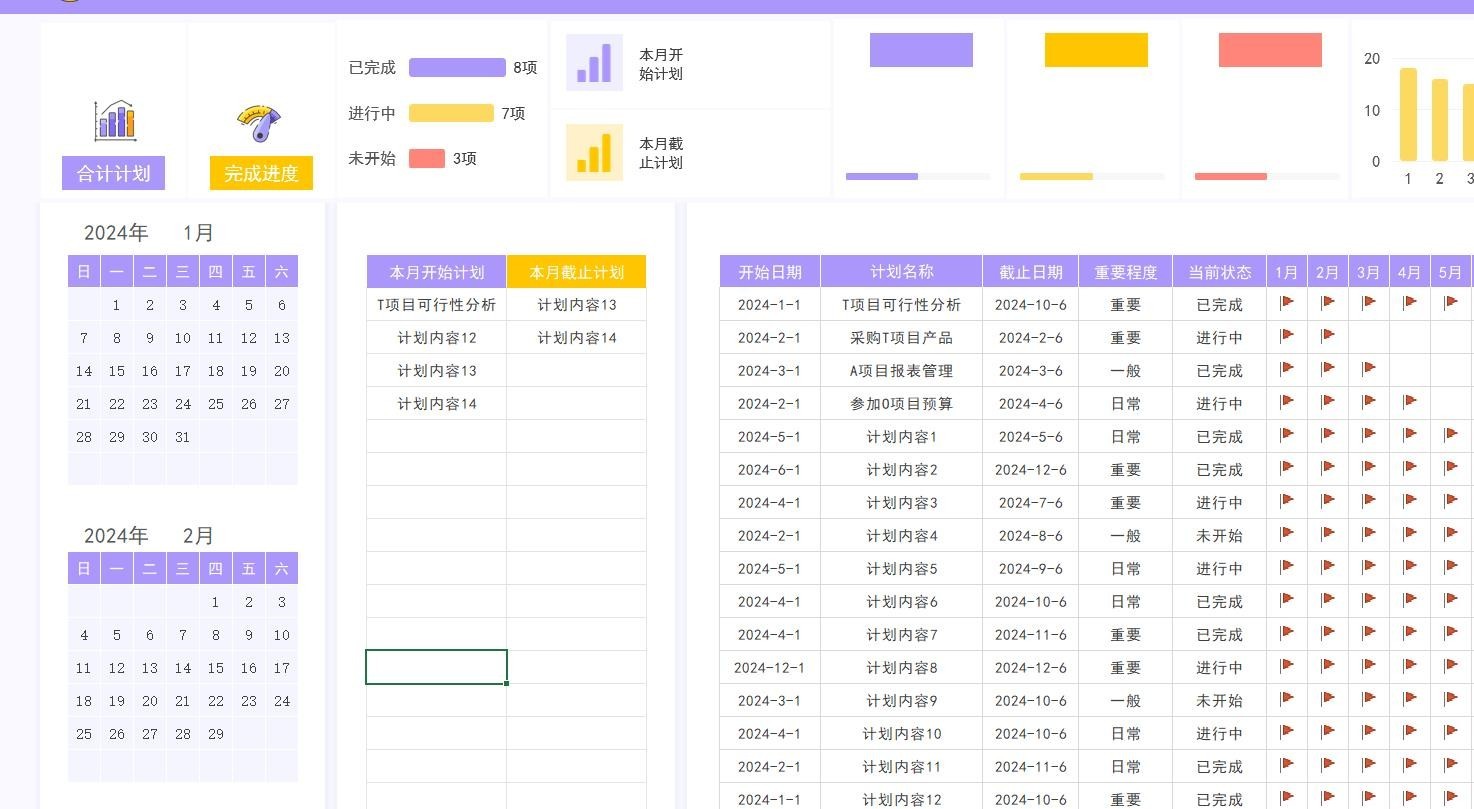Image resolution: width=1474 pixels, height=809 pixels.
Task: Click the first yellow bar in the chart
Action: coord(1408,114)
